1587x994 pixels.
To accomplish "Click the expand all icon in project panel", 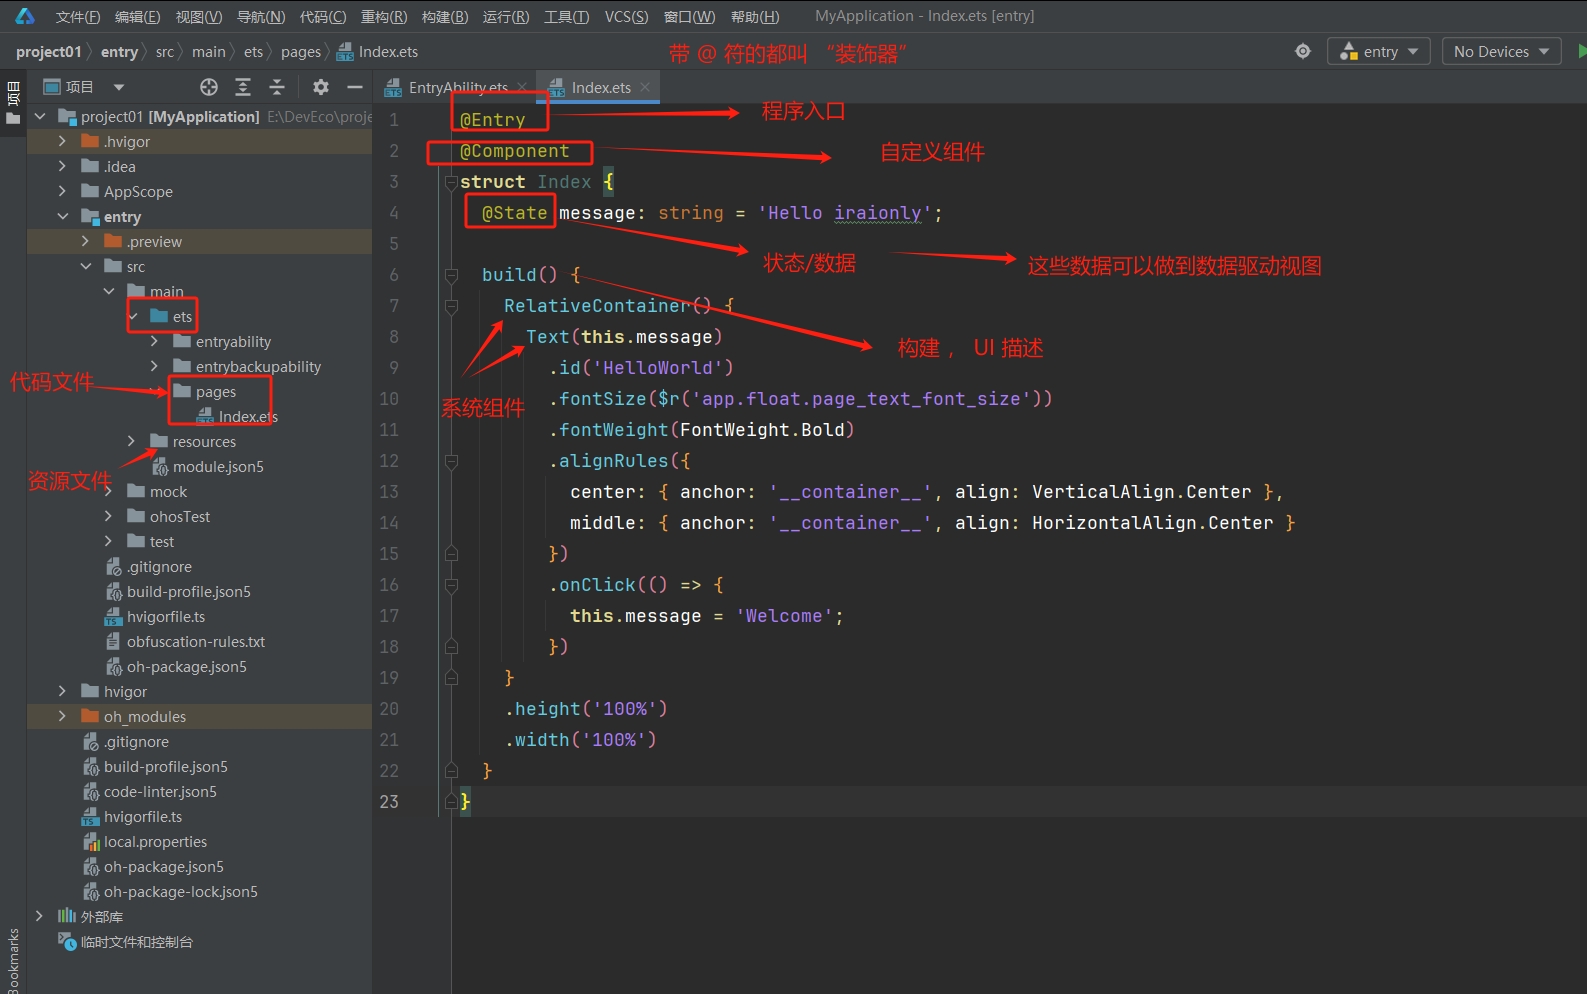I will (x=243, y=87).
